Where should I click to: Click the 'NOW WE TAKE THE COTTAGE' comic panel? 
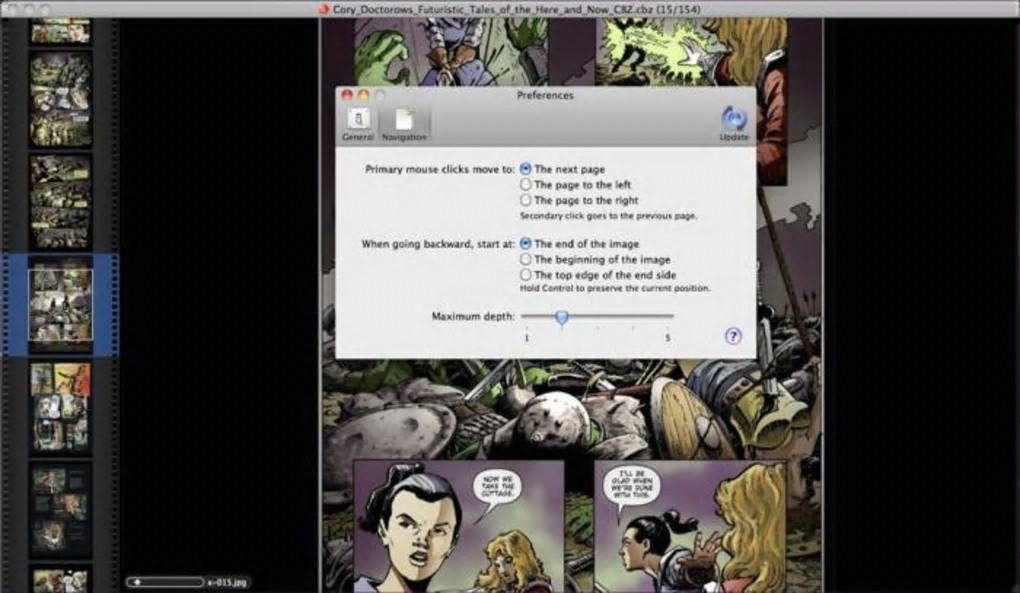coord(458,526)
